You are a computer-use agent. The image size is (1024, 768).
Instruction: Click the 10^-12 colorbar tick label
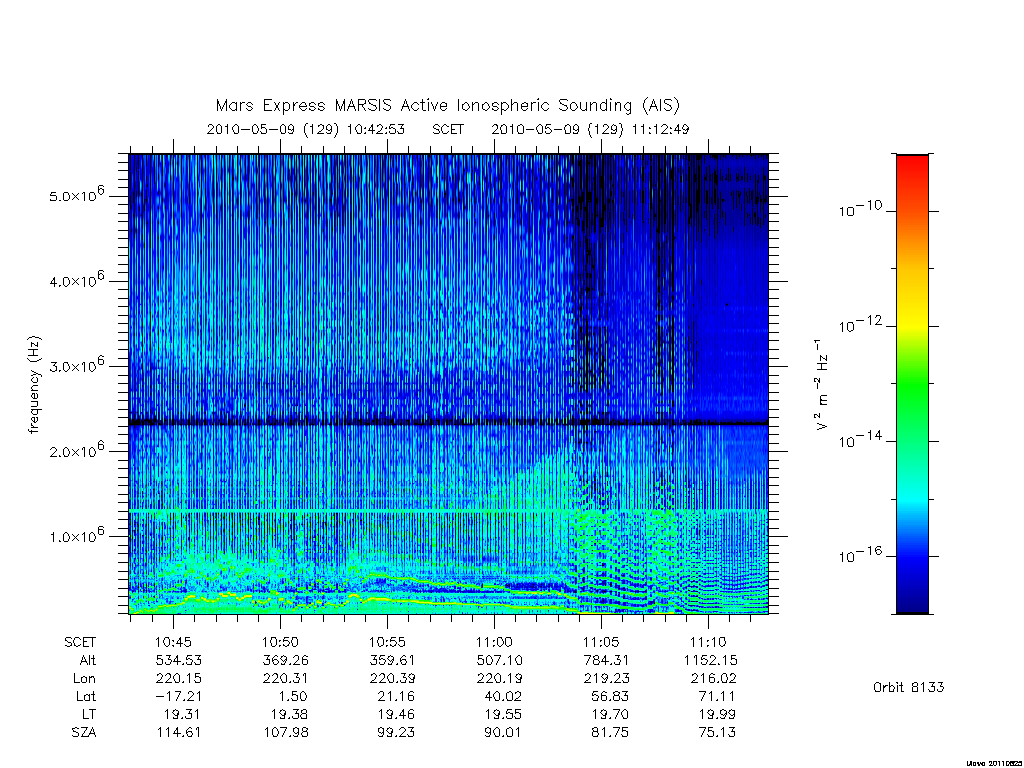(860, 324)
